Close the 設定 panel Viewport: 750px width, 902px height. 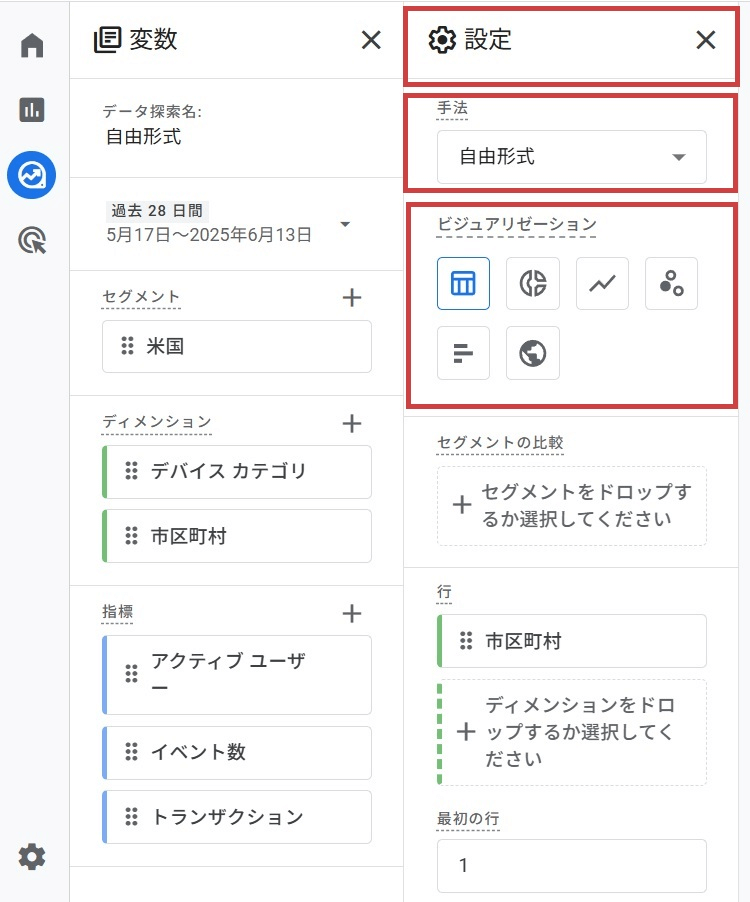point(706,40)
